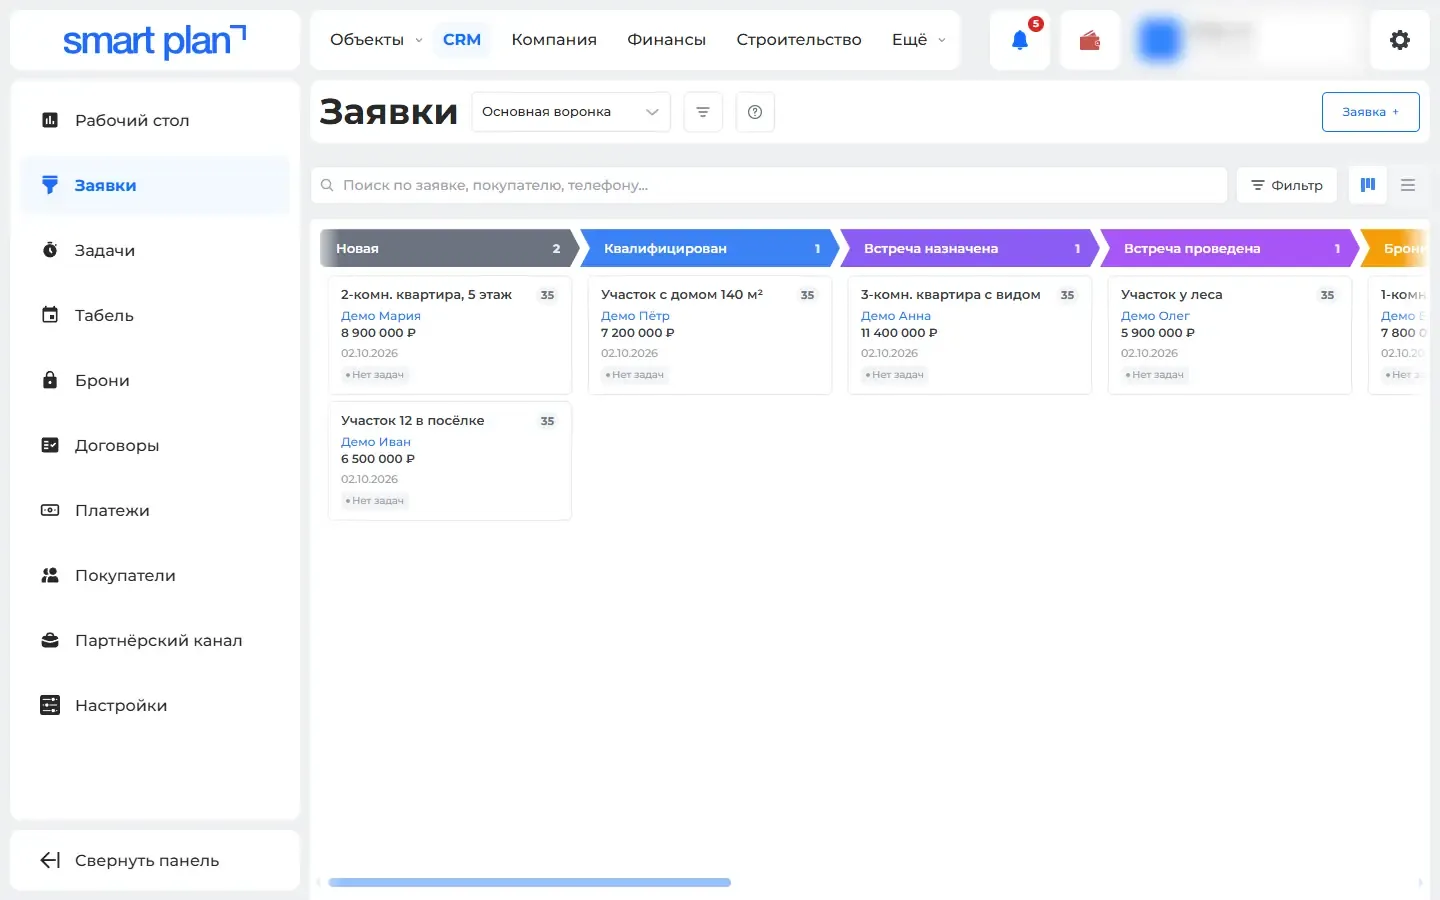
Task: Open the Участок у леса card title
Action: click(x=1172, y=295)
